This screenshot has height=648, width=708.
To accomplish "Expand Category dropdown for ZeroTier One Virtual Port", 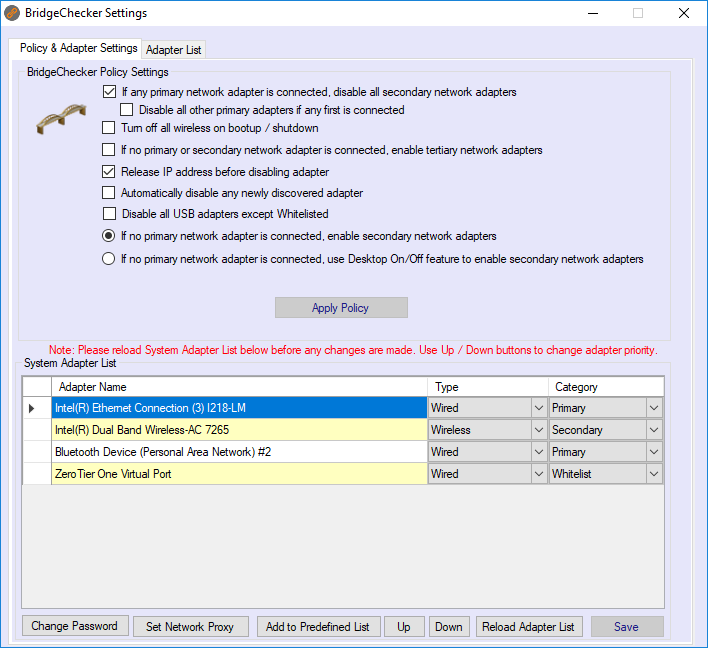I will (x=654, y=474).
